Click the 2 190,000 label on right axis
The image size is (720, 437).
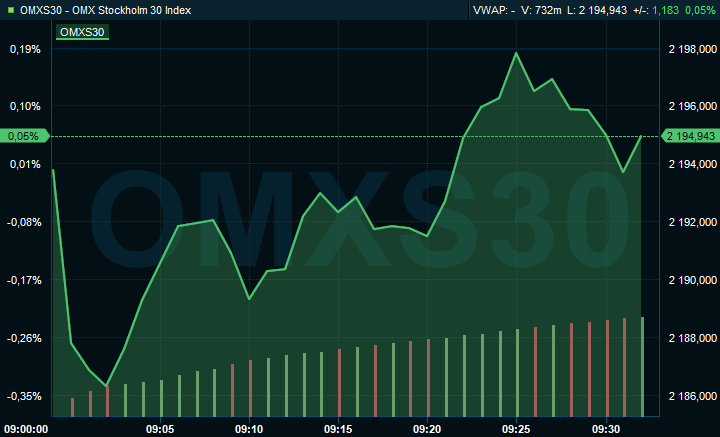click(x=692, y=280)
